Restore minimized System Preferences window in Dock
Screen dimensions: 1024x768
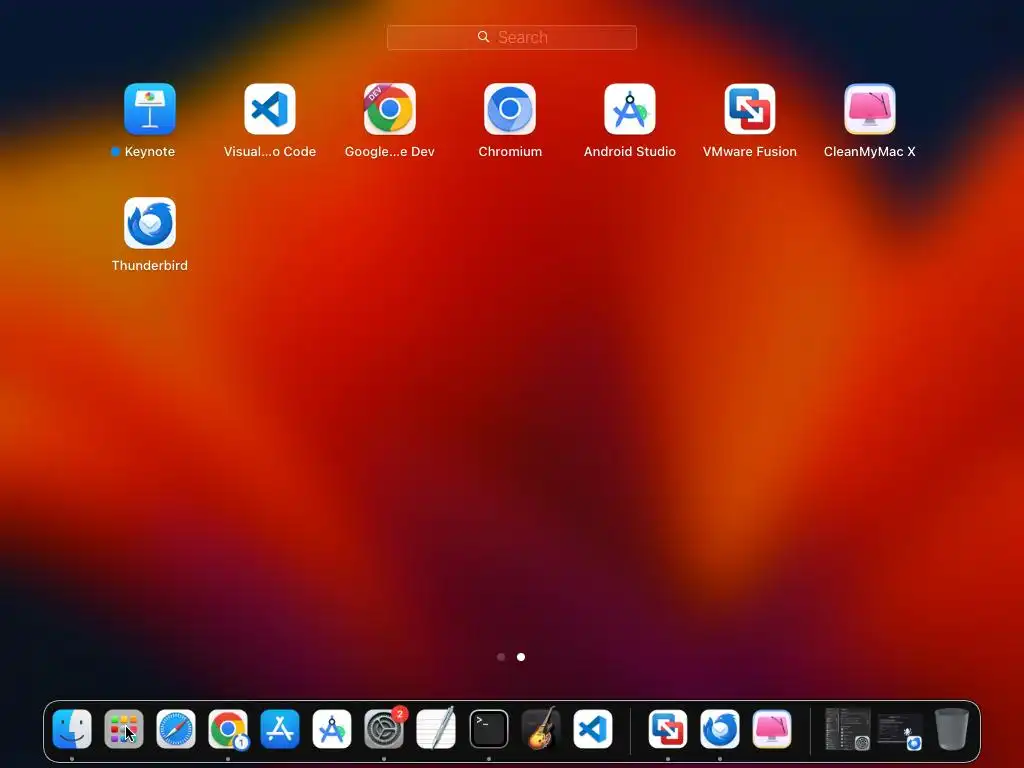(x=847, y=729)
